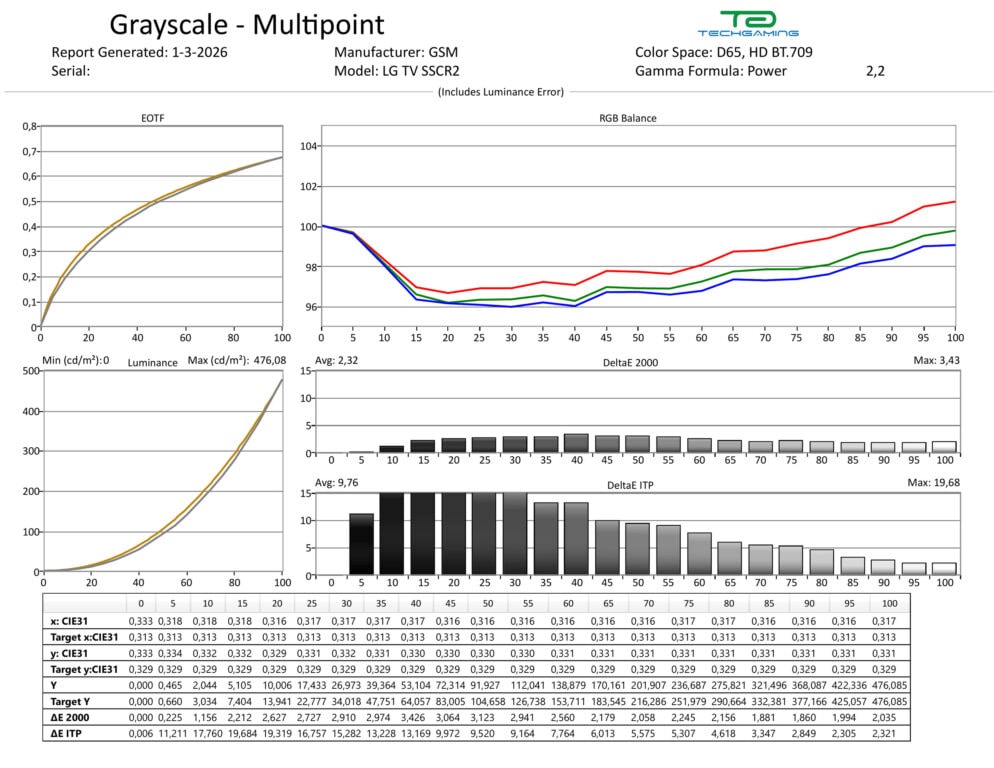Click the Model: LG TV SSCR2 text
Viewport: 994px width, 768px height.
tap(407, 71)
